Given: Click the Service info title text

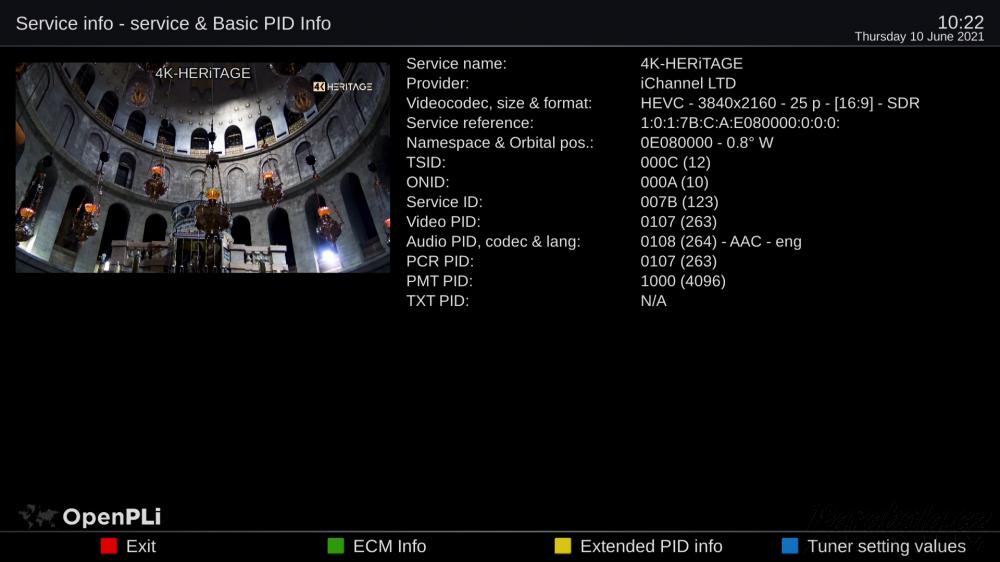Looking at the screenshot, I should pyautogui.click(x=173, y=24).
